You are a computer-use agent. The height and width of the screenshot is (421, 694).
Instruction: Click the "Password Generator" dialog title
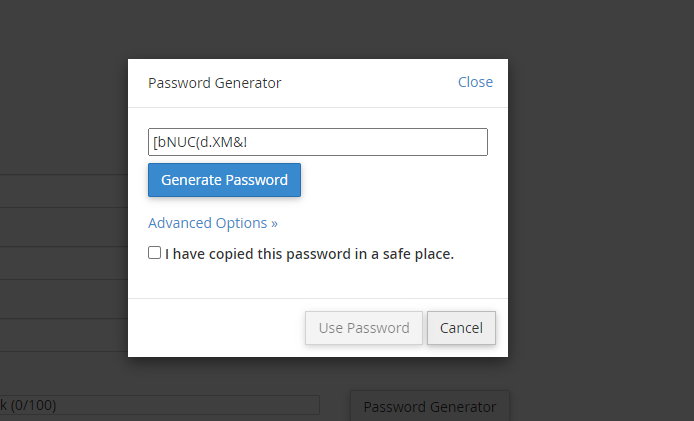pyautogui.click(x=214, y=83)
